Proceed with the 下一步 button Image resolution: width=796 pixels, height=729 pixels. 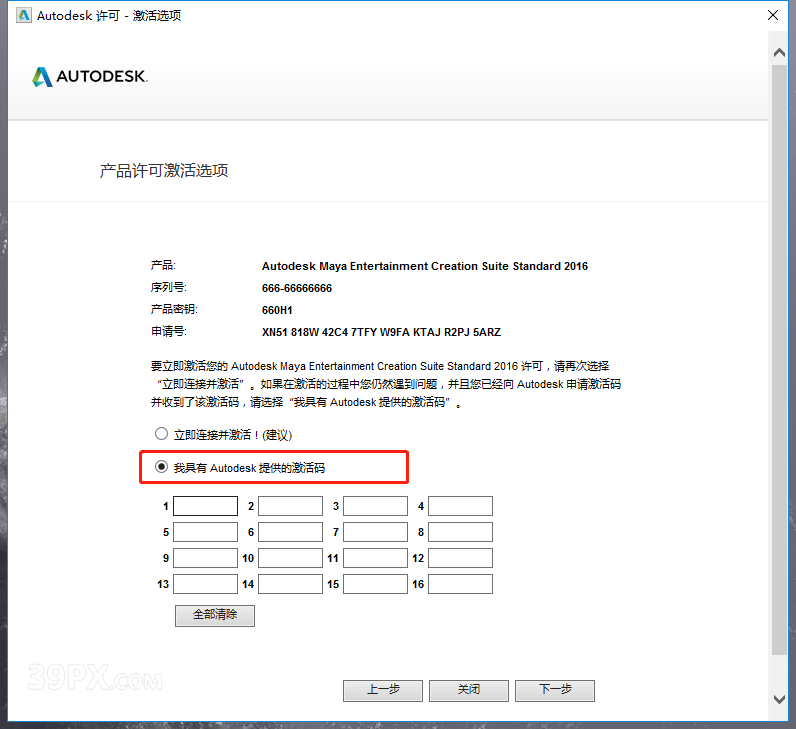coord(555,690)
